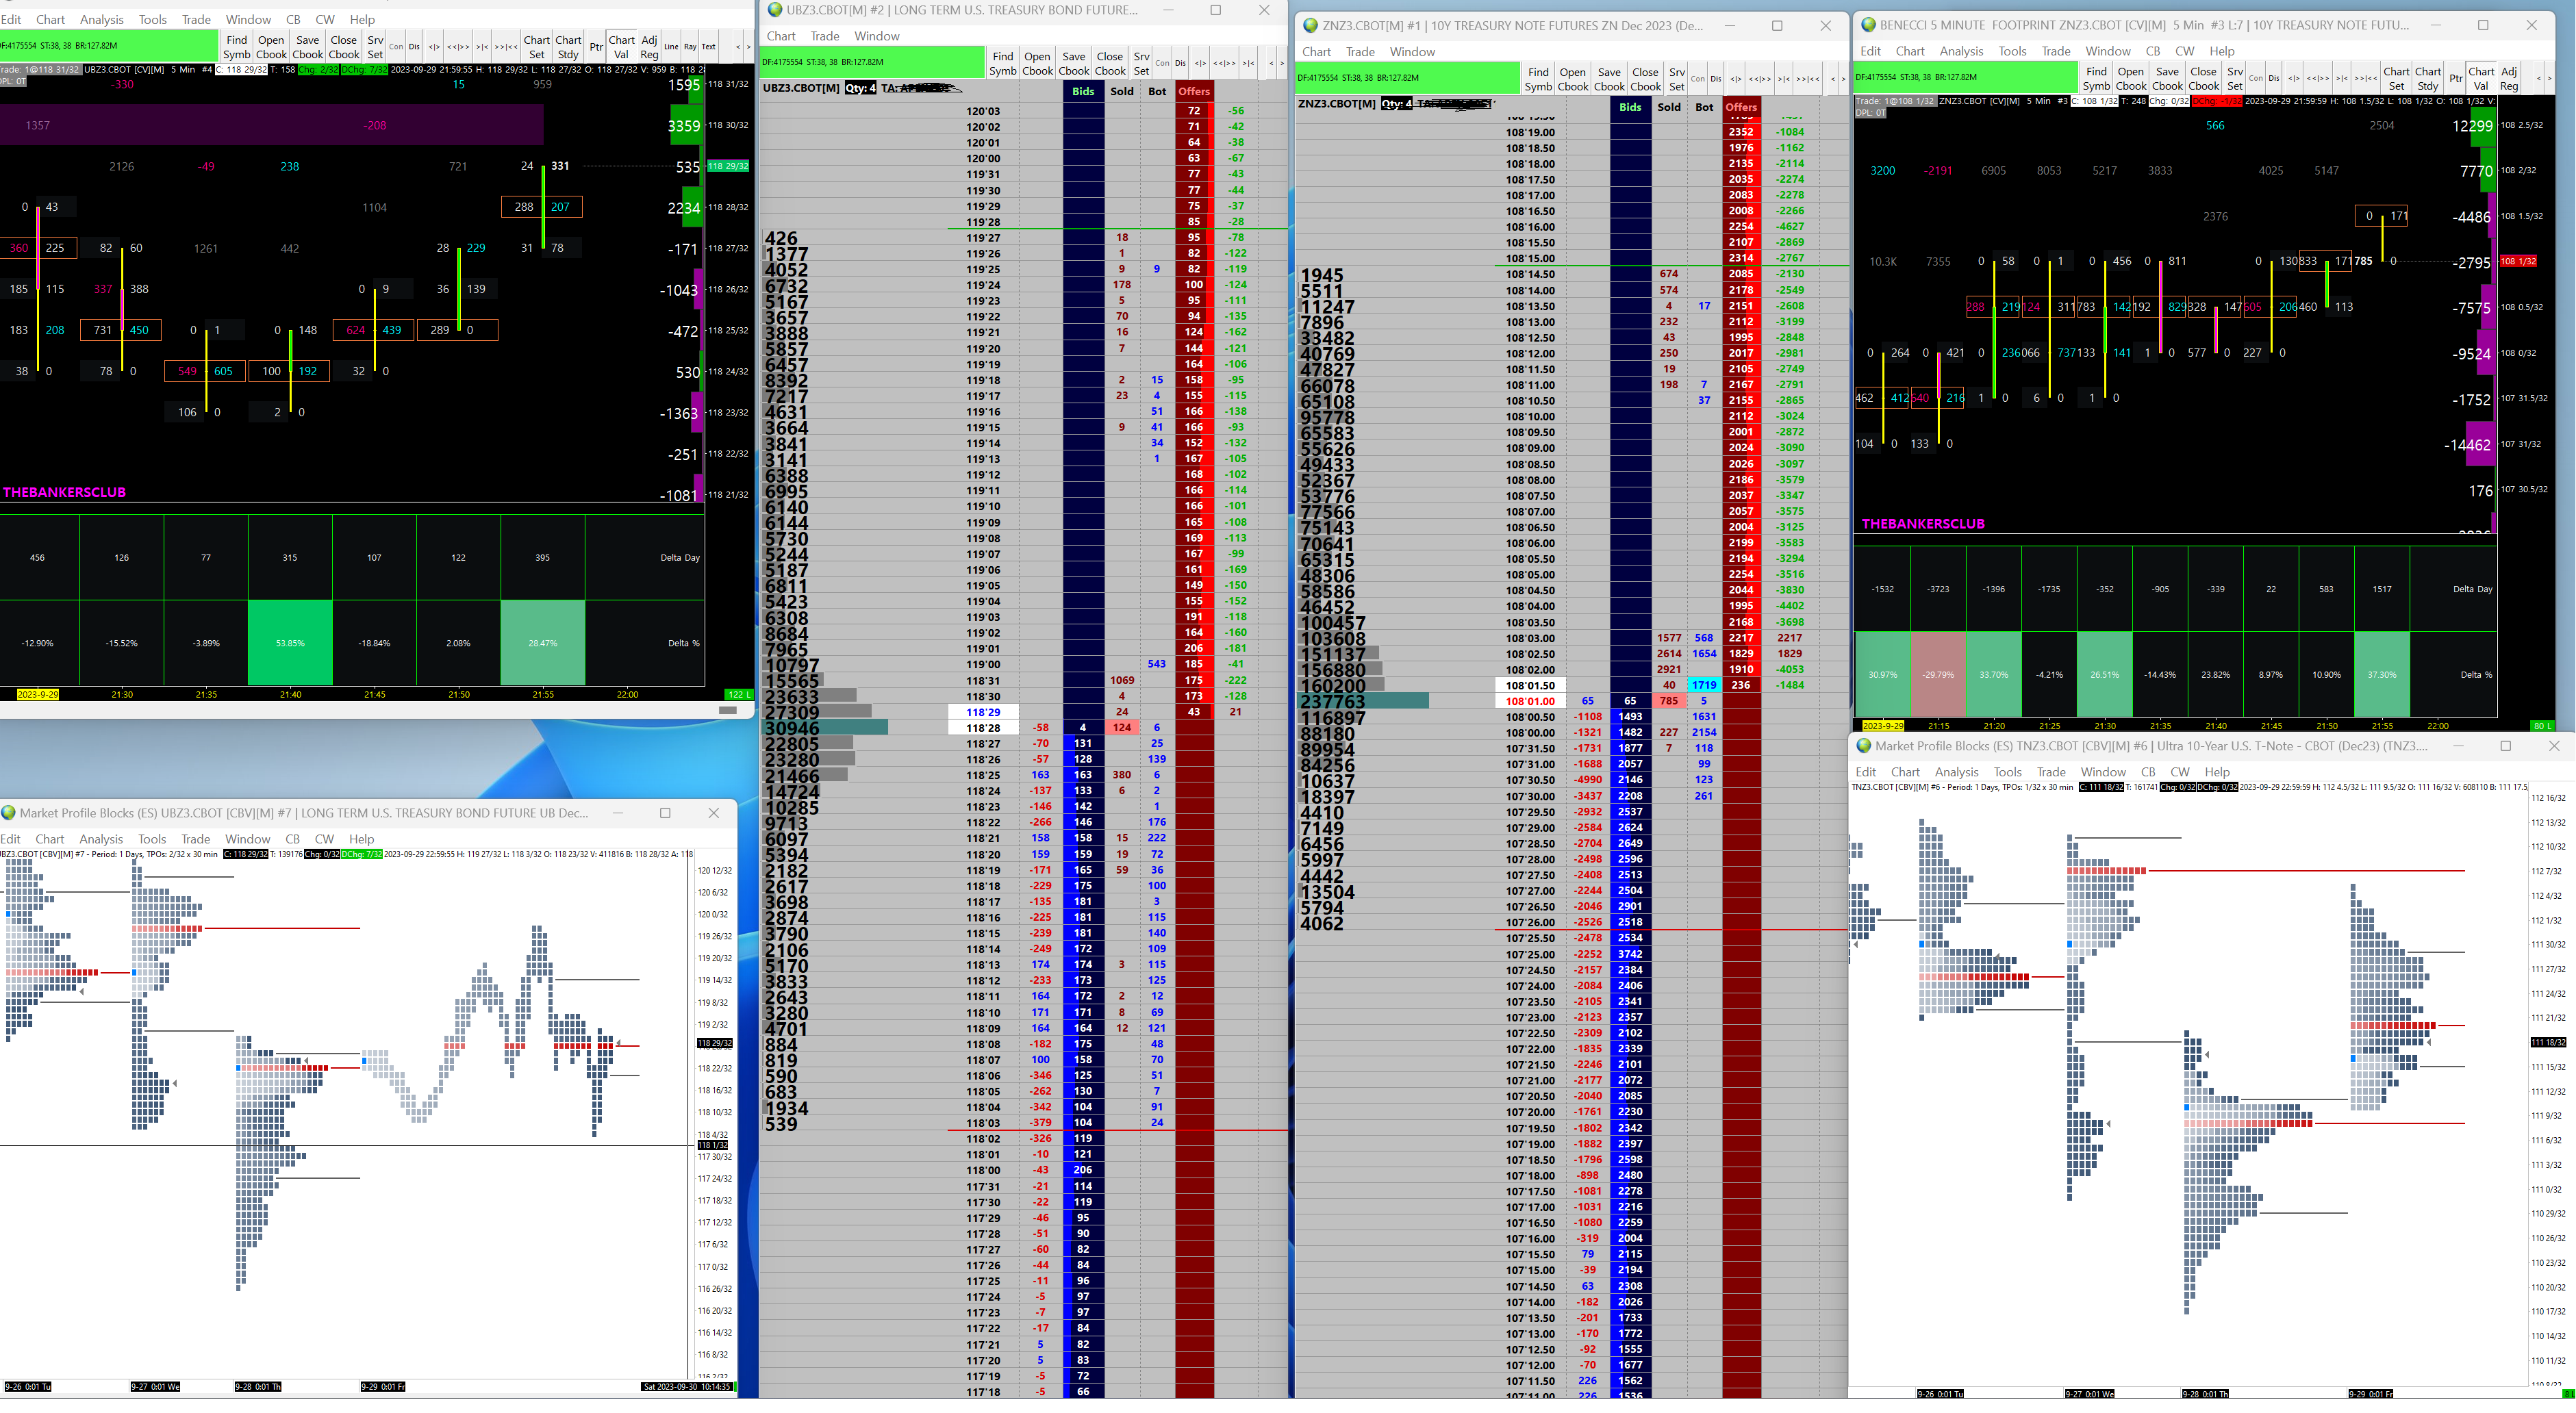Toggle Ptr pointer mode in UBZ3 footprint toolbar

click(596, 47)
